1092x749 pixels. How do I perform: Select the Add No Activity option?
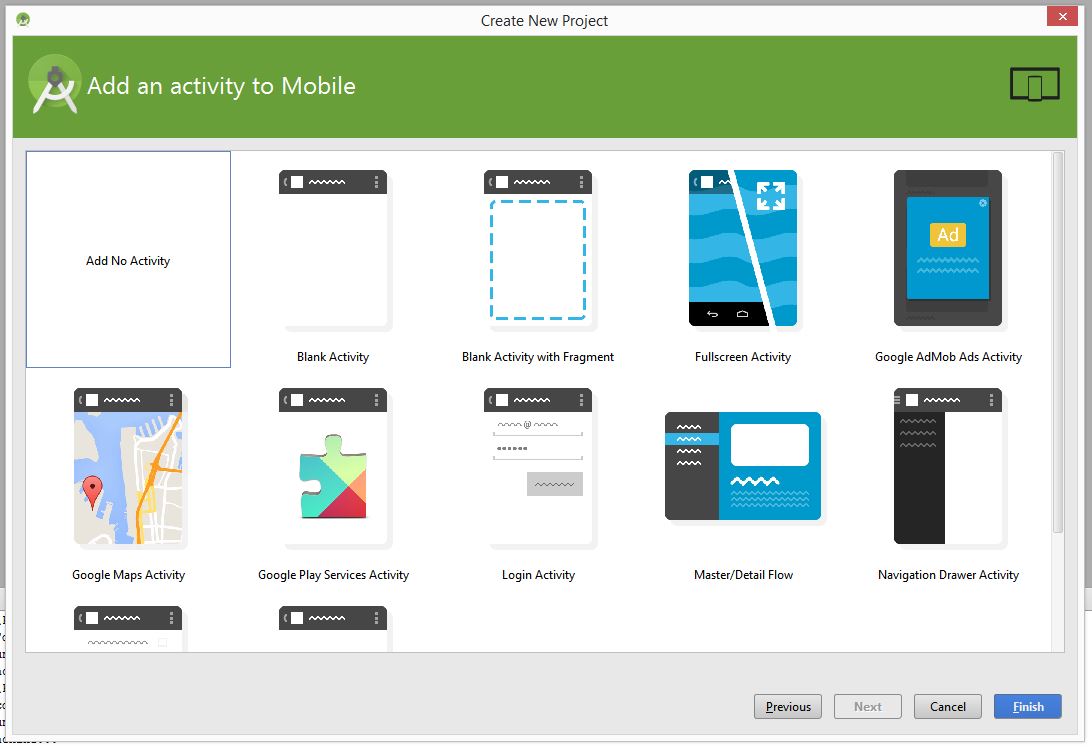[128, 260]
